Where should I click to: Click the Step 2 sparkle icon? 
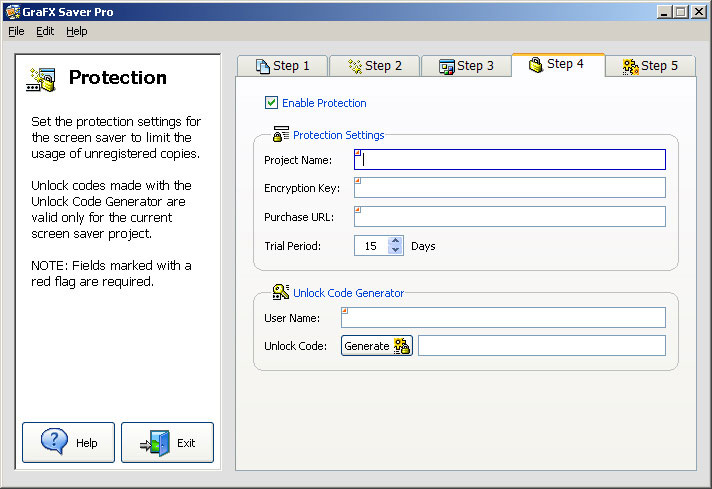click(355, 66)
